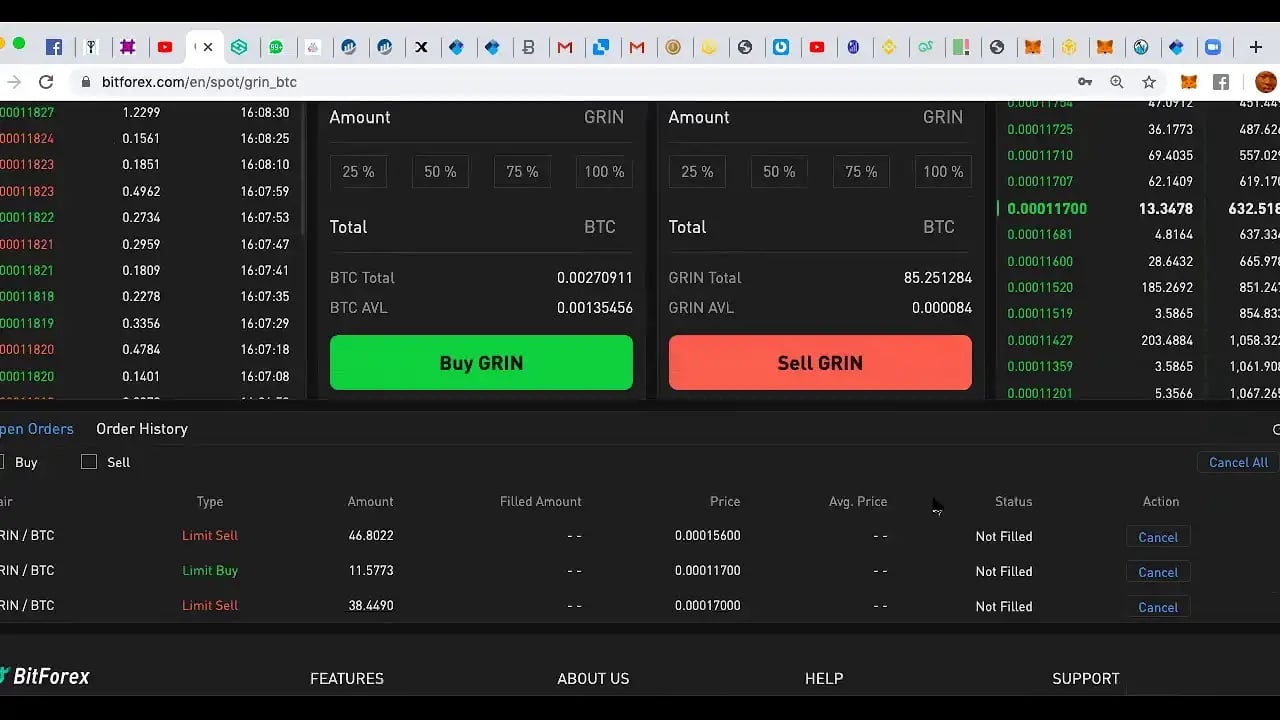Open the blue overlapping-squares icon tab
This screenshot has height=720, width=1280.
[x=601, y=47]
